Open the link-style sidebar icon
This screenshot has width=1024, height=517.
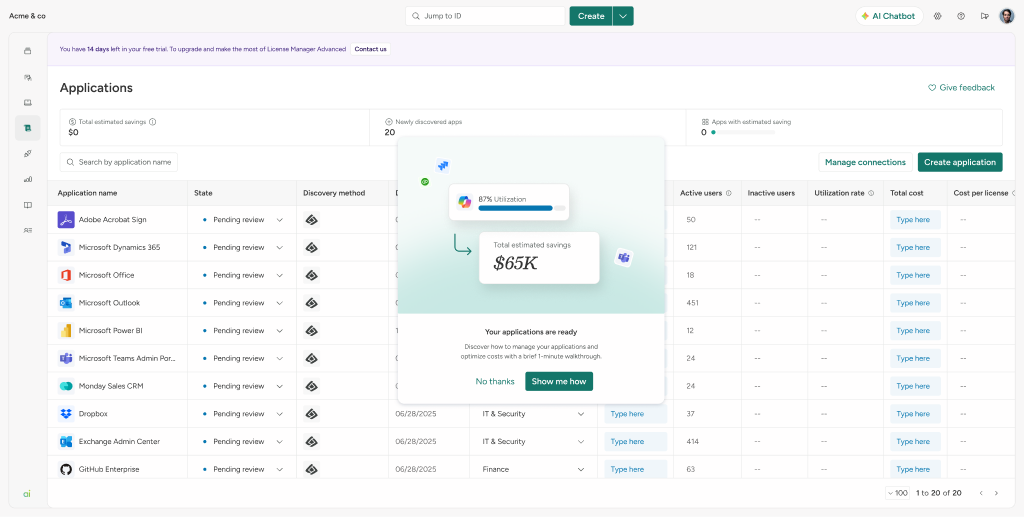pos(27,153)
